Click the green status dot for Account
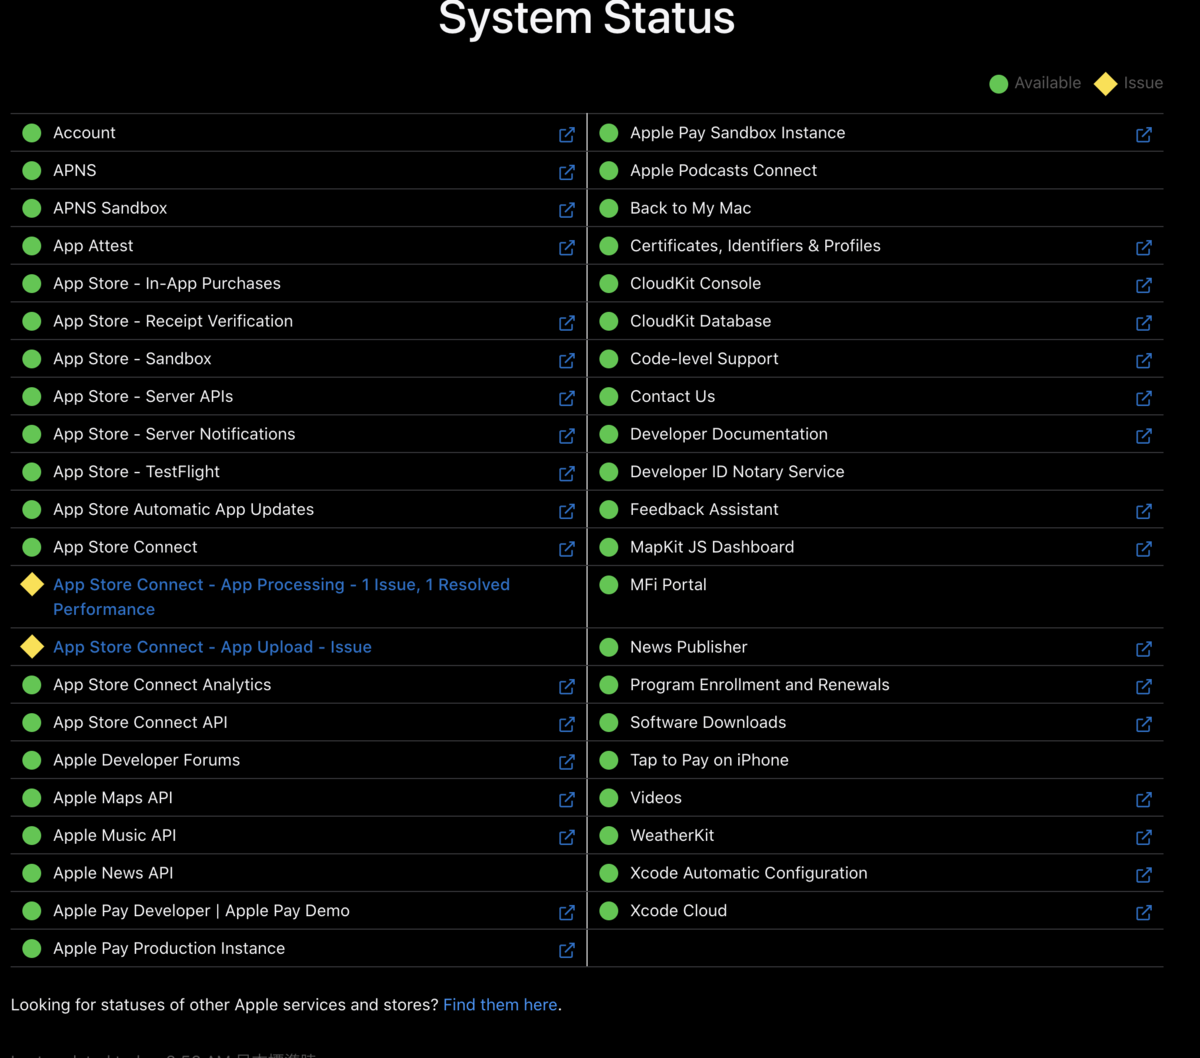 32,133
